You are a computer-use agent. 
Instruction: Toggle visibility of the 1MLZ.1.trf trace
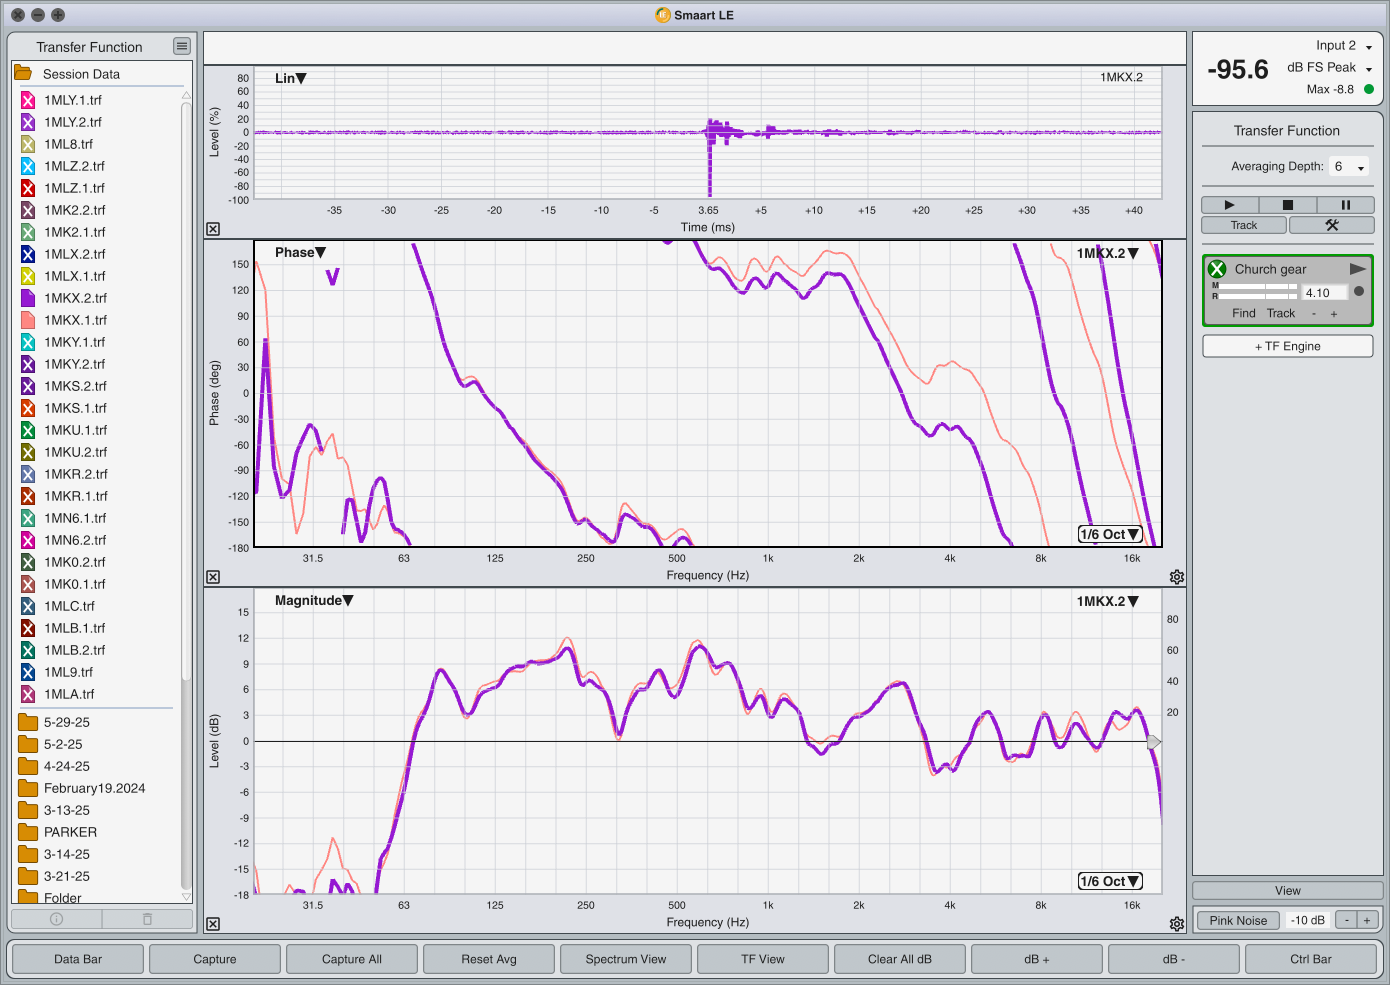pyautogui.click(x=28, y=188)
